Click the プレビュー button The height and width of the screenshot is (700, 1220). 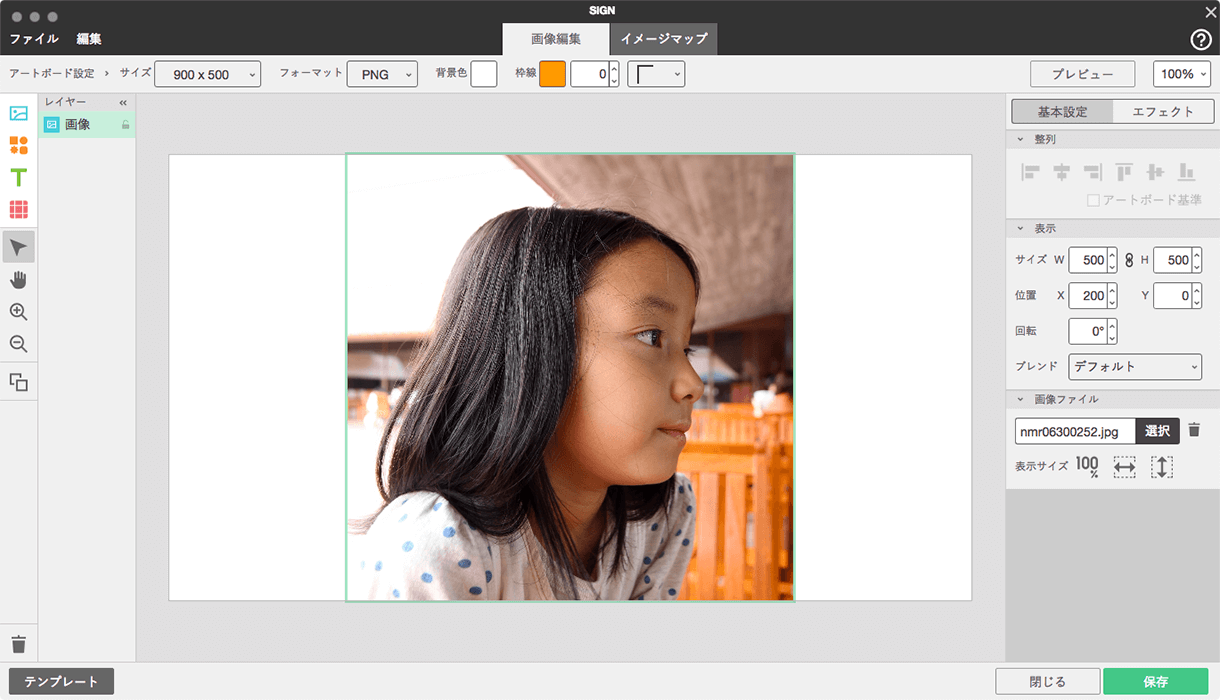[1082, 74]
